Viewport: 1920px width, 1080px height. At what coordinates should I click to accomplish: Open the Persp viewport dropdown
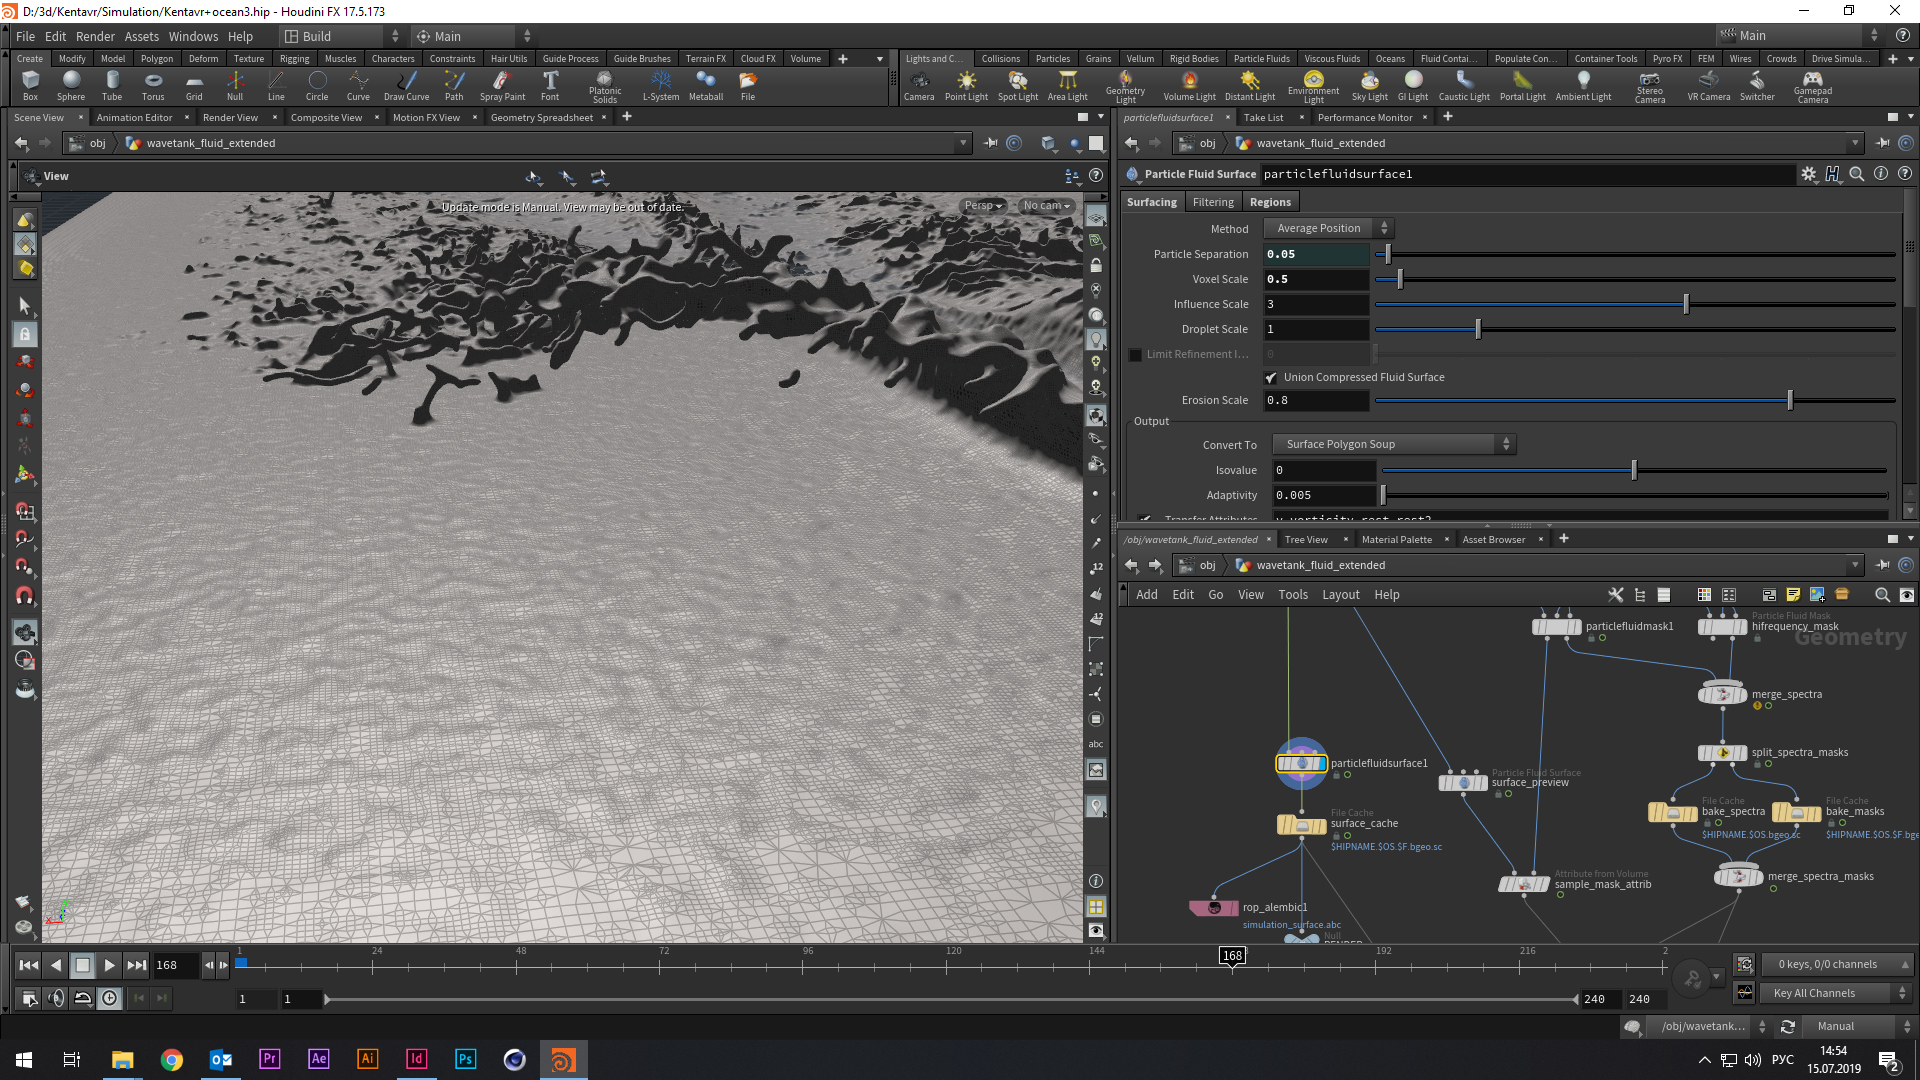click(x=983, y=206)
